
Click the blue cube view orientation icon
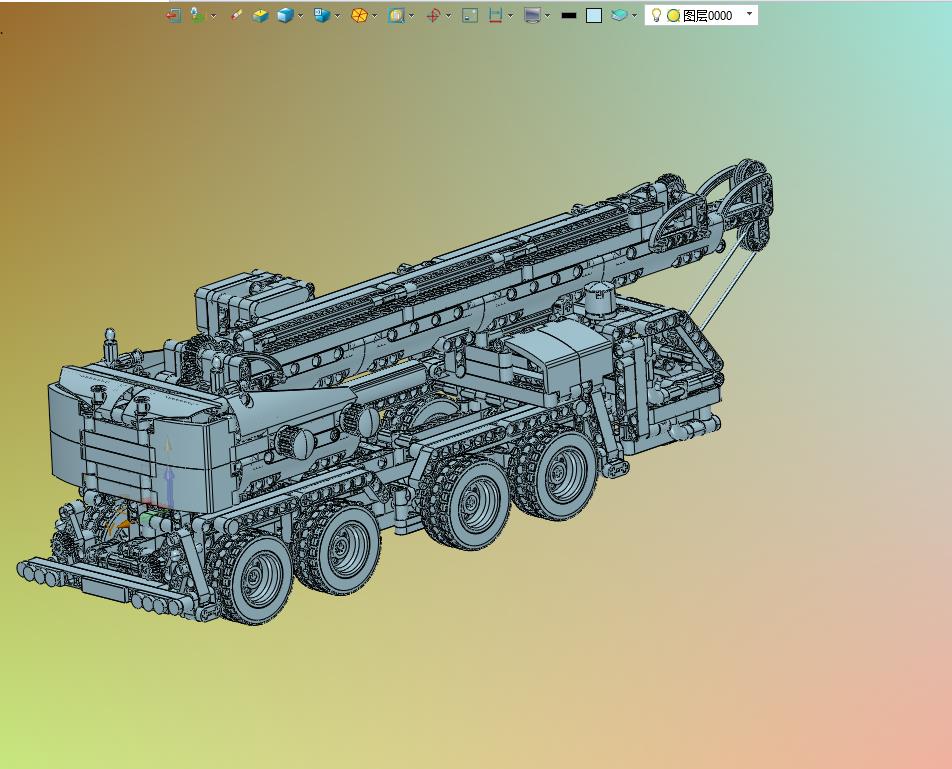click(322, 16)
